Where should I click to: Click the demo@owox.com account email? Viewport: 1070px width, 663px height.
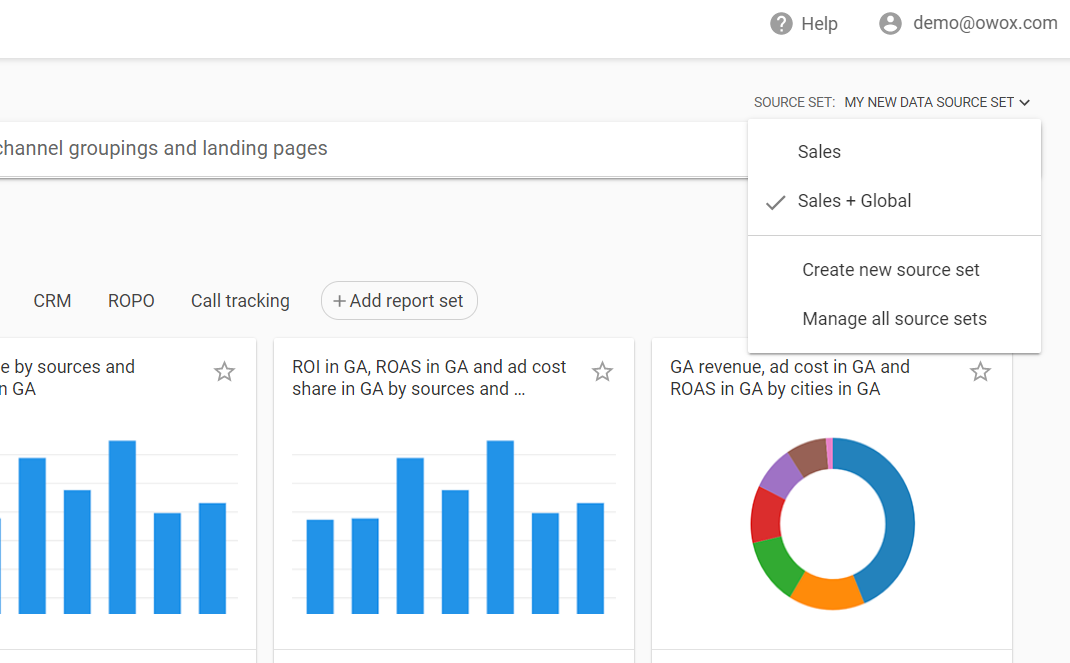[985, 23]
